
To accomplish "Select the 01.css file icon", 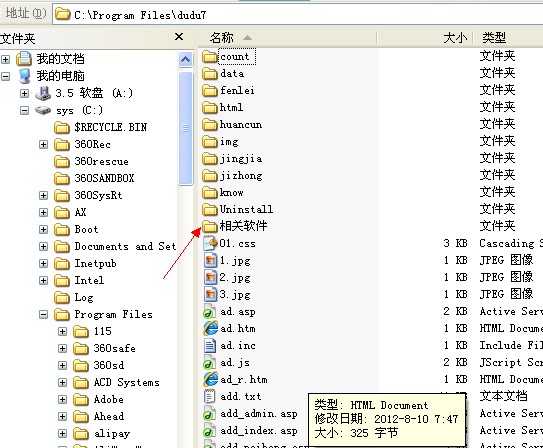I will 210,243.
